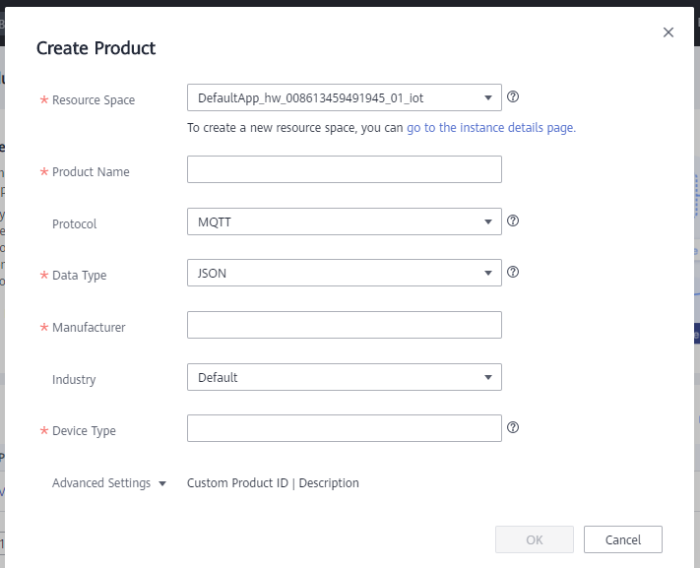The height and width of the screenshot is (568, 700).
Task: Follow the 'go to the instance details page' link
Action: coord(491,128)
